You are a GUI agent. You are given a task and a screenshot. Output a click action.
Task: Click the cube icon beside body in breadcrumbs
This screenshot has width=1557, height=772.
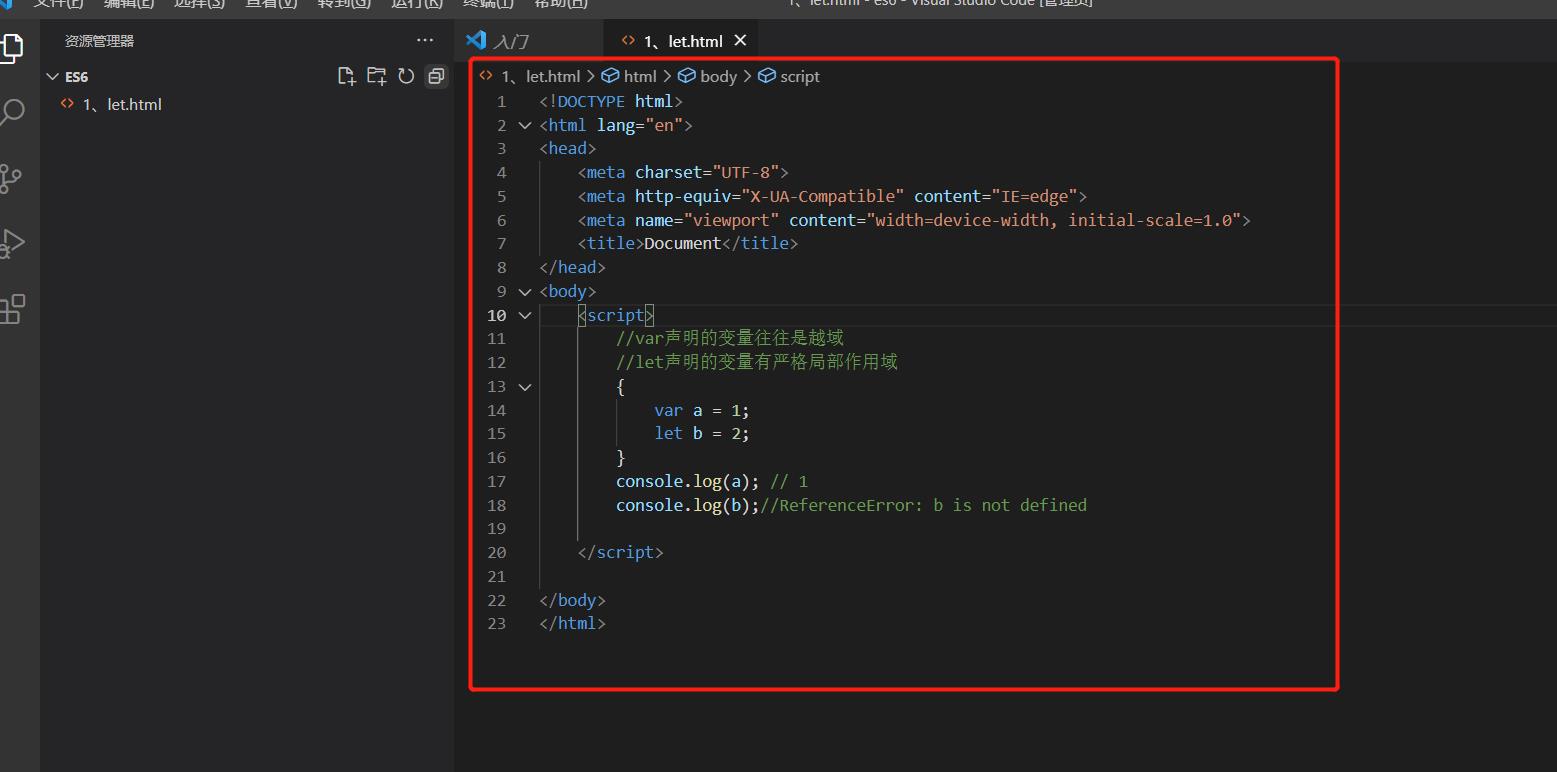point(687,76)
